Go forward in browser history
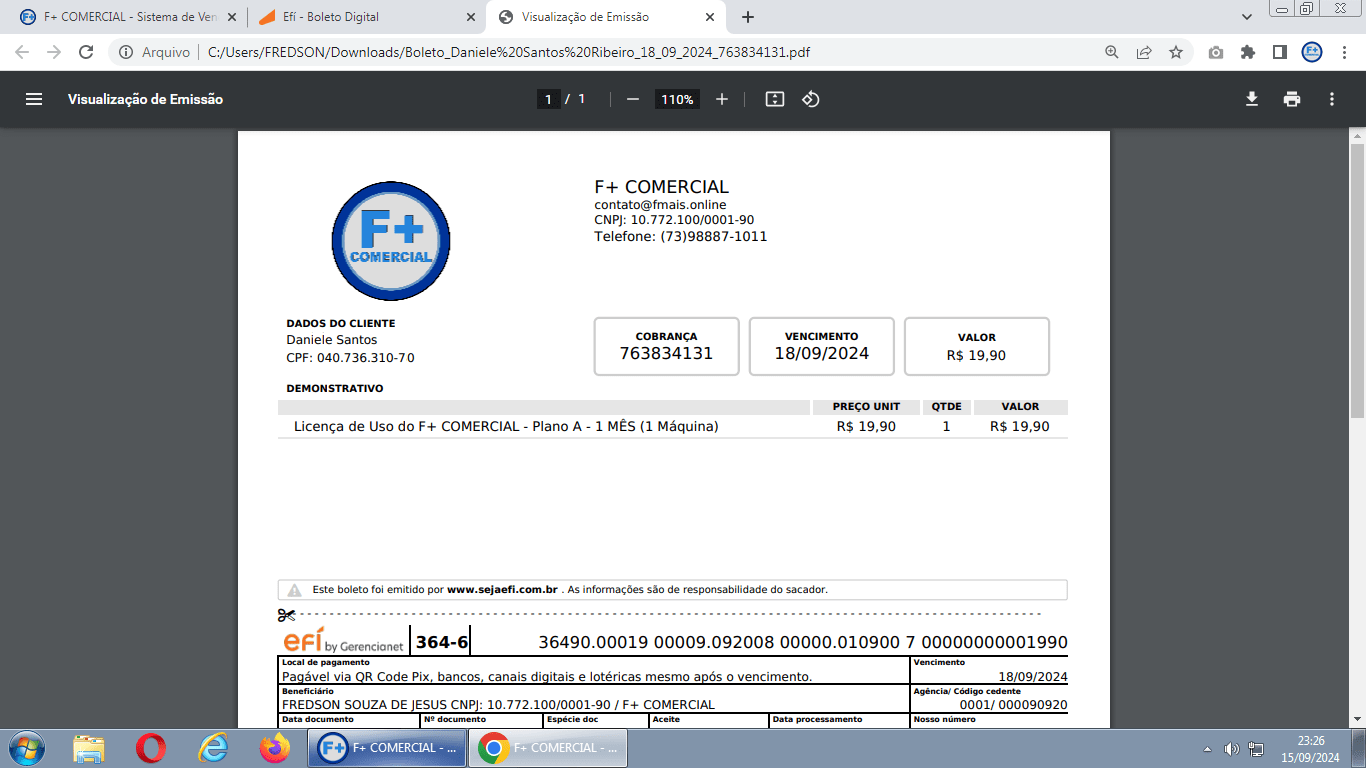The image size is (1366, 768). 54,52
